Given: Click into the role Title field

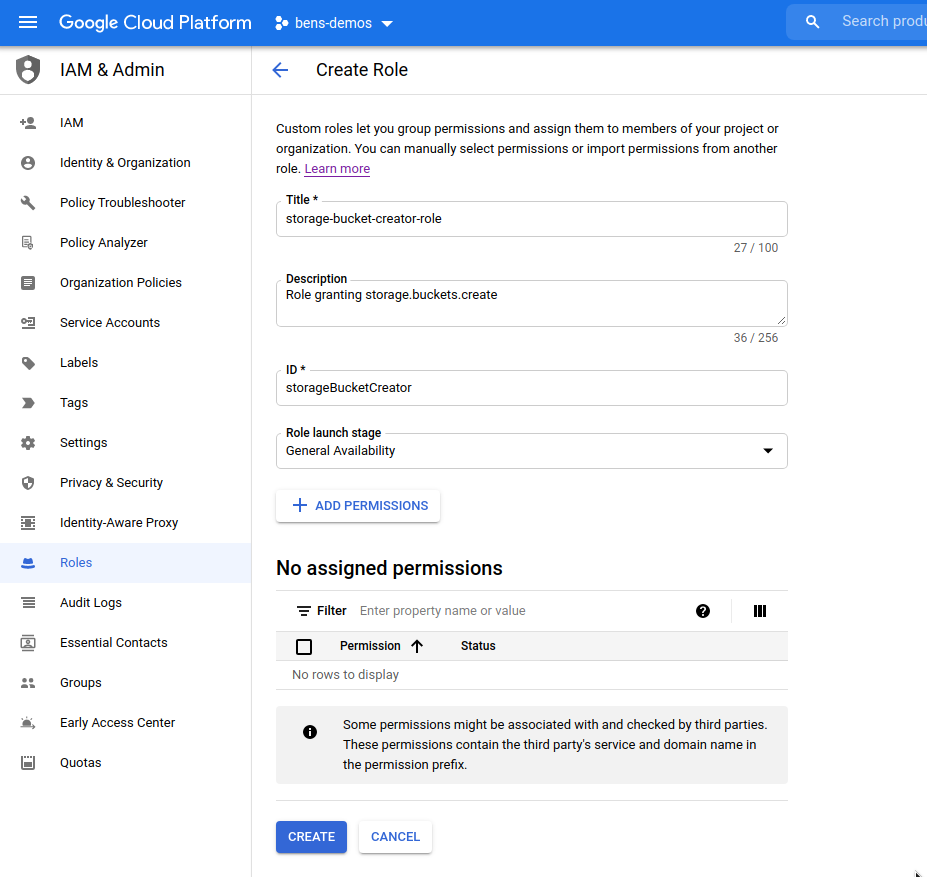Looking at the screenshot, I should click(x=531, y=219).
